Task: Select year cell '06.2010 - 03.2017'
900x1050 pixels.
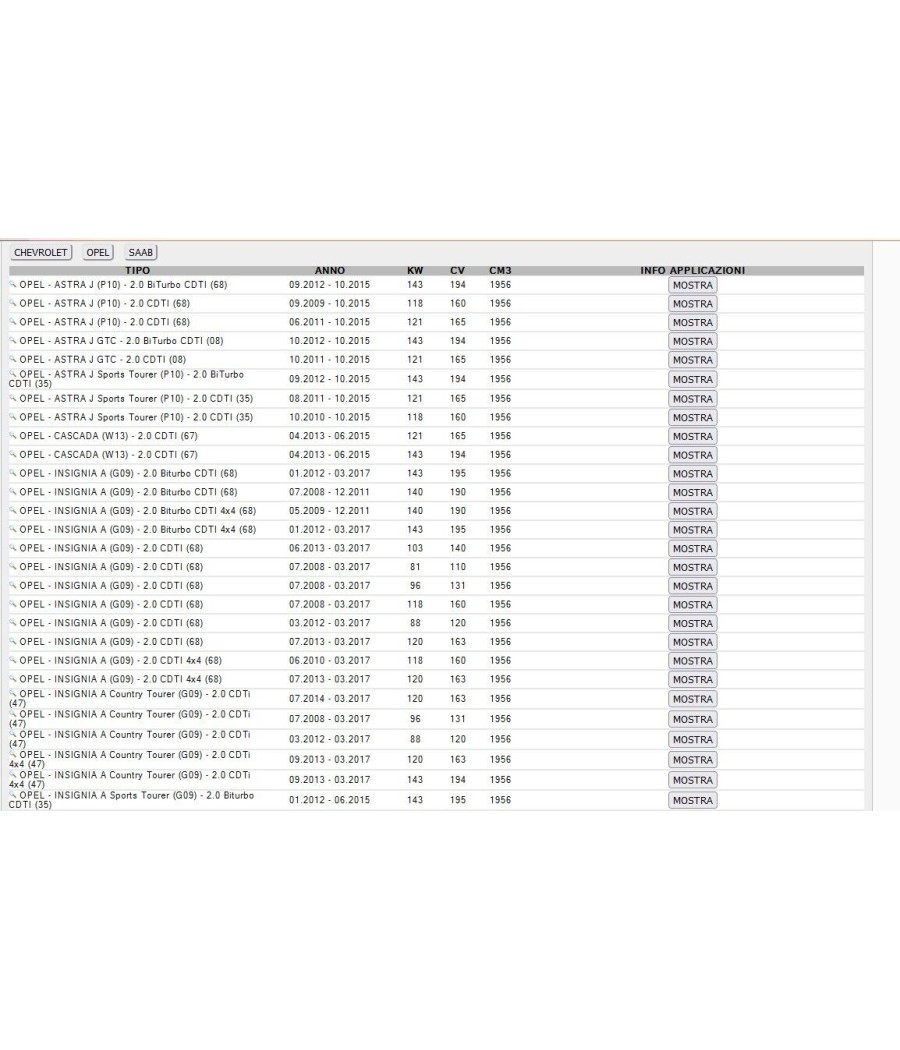Action: click(329, 660)
